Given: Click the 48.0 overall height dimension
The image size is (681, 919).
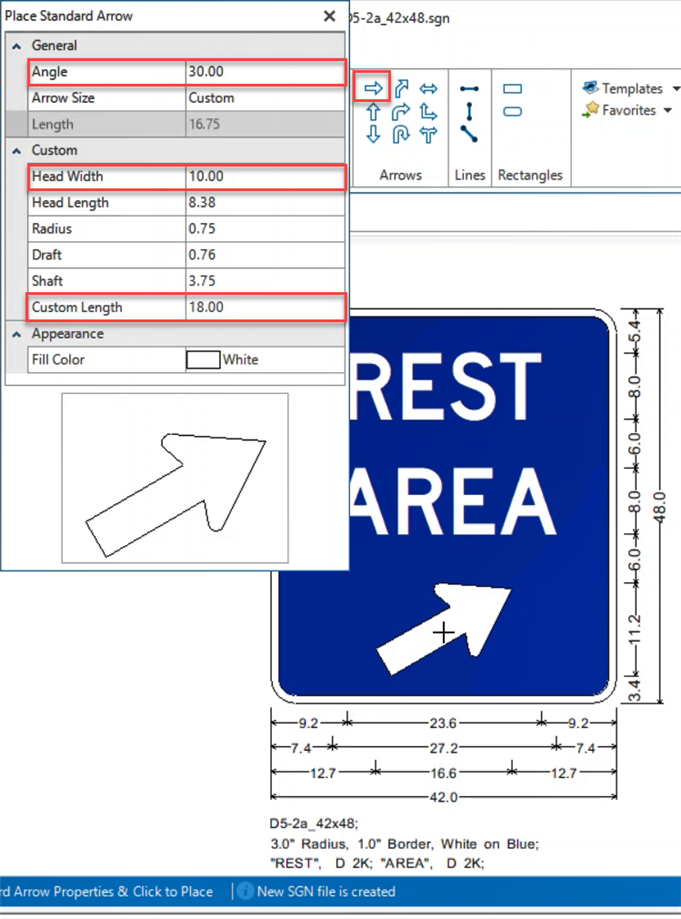Looking at the screenshot, I should click(659, 509).
